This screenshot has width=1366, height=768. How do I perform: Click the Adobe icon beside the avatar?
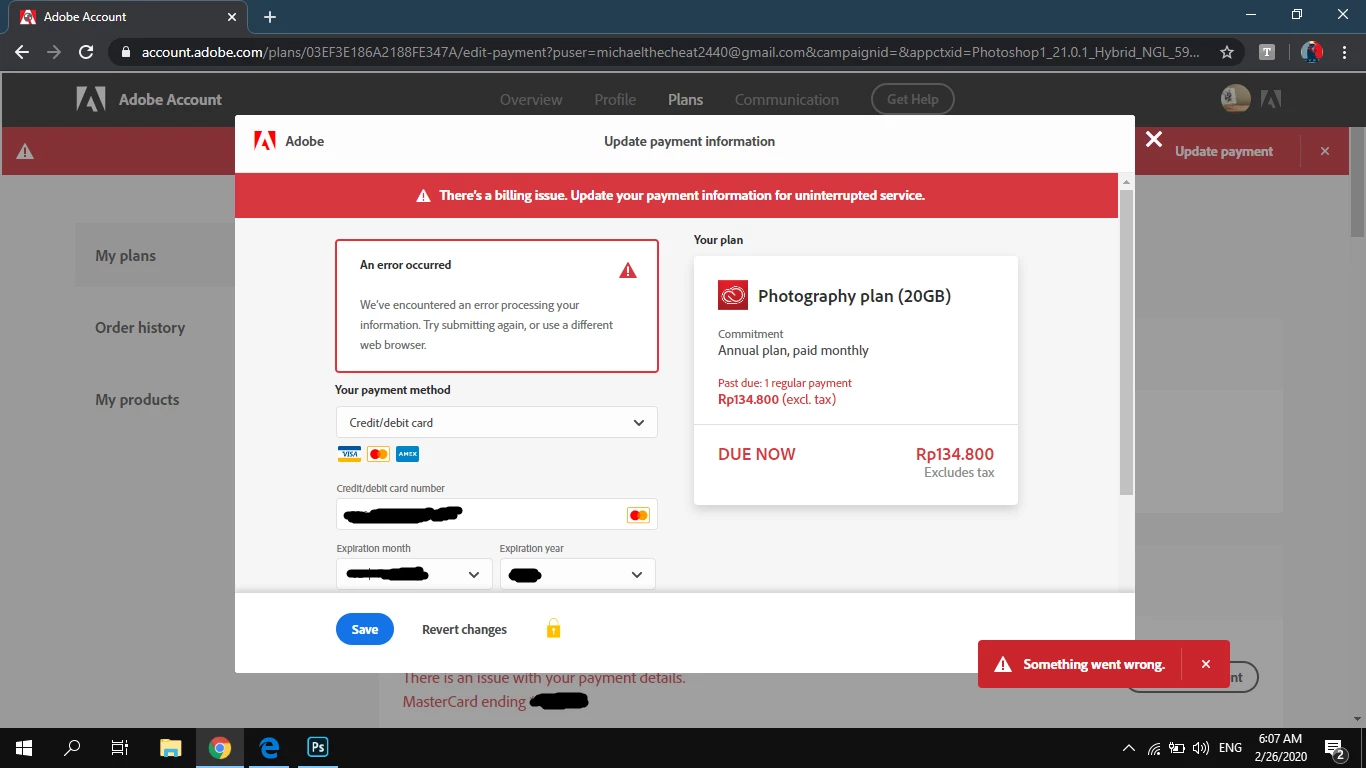[x=1271, y=99]
